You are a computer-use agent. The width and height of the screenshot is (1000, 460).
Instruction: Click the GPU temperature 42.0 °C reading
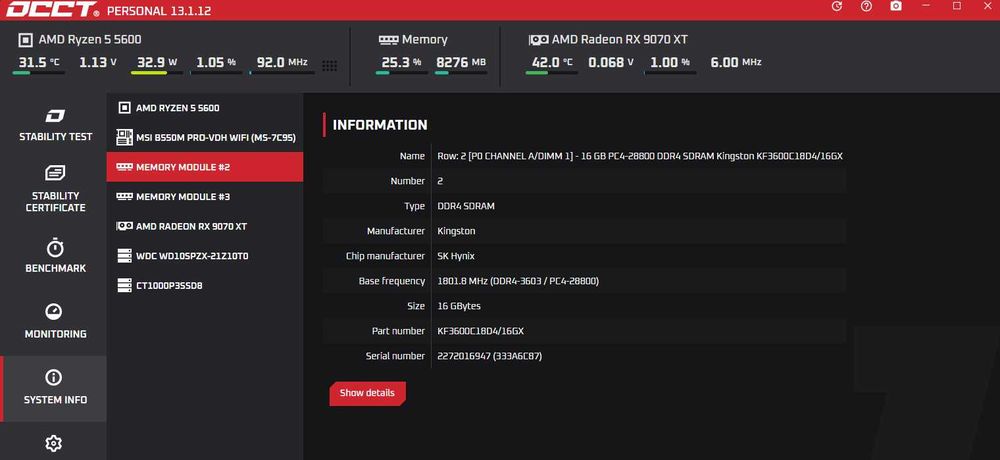pos(552,63)
